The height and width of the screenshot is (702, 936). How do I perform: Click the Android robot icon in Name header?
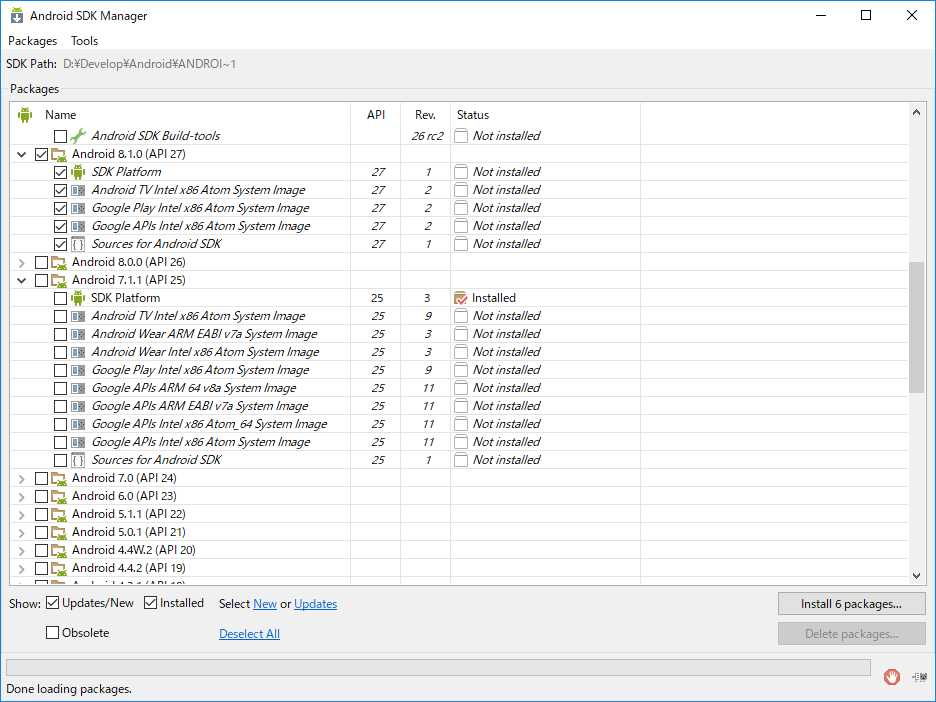24,115
